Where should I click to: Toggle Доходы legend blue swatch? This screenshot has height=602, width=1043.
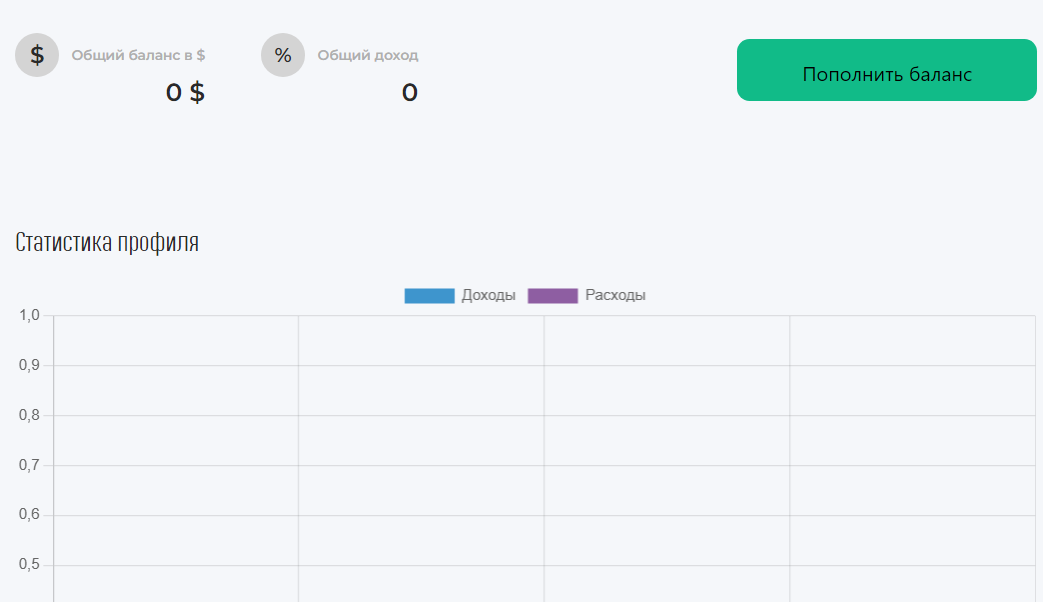pyautogui.click(x=430, y=295)
